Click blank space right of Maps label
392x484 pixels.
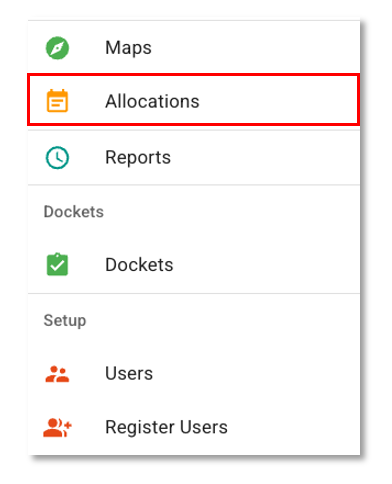tap(256, 48)
